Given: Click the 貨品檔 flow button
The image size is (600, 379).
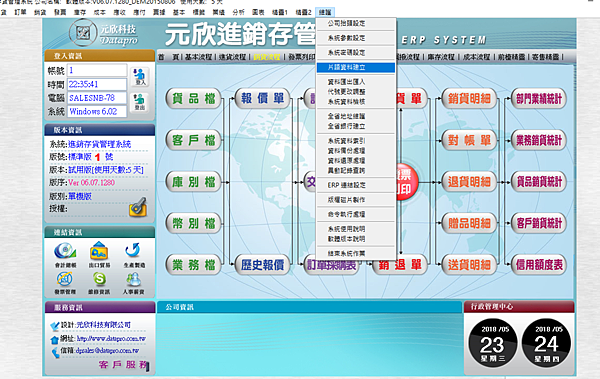Looking at the screenshot, I should point(194,99).
